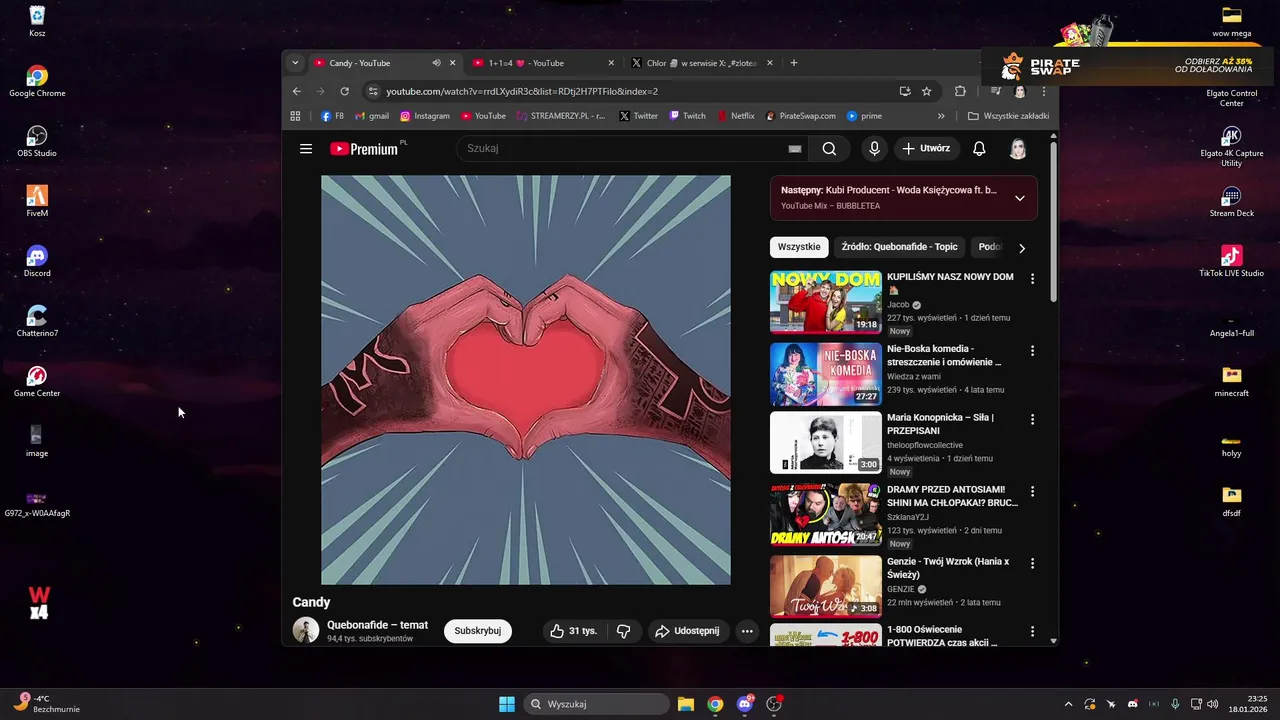
Task: Open the Stream Deck desktop icon
Action: pos(1231,202)
